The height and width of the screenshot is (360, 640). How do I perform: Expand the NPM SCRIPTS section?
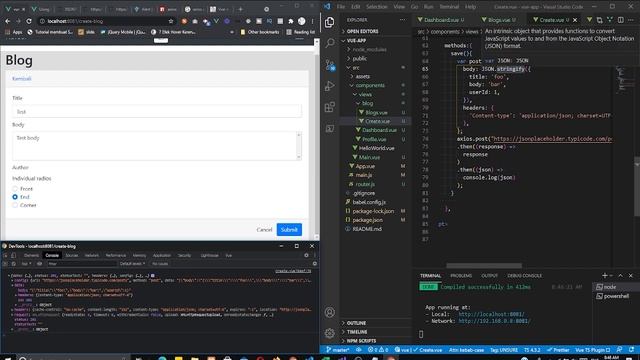[x=376, y=341]
